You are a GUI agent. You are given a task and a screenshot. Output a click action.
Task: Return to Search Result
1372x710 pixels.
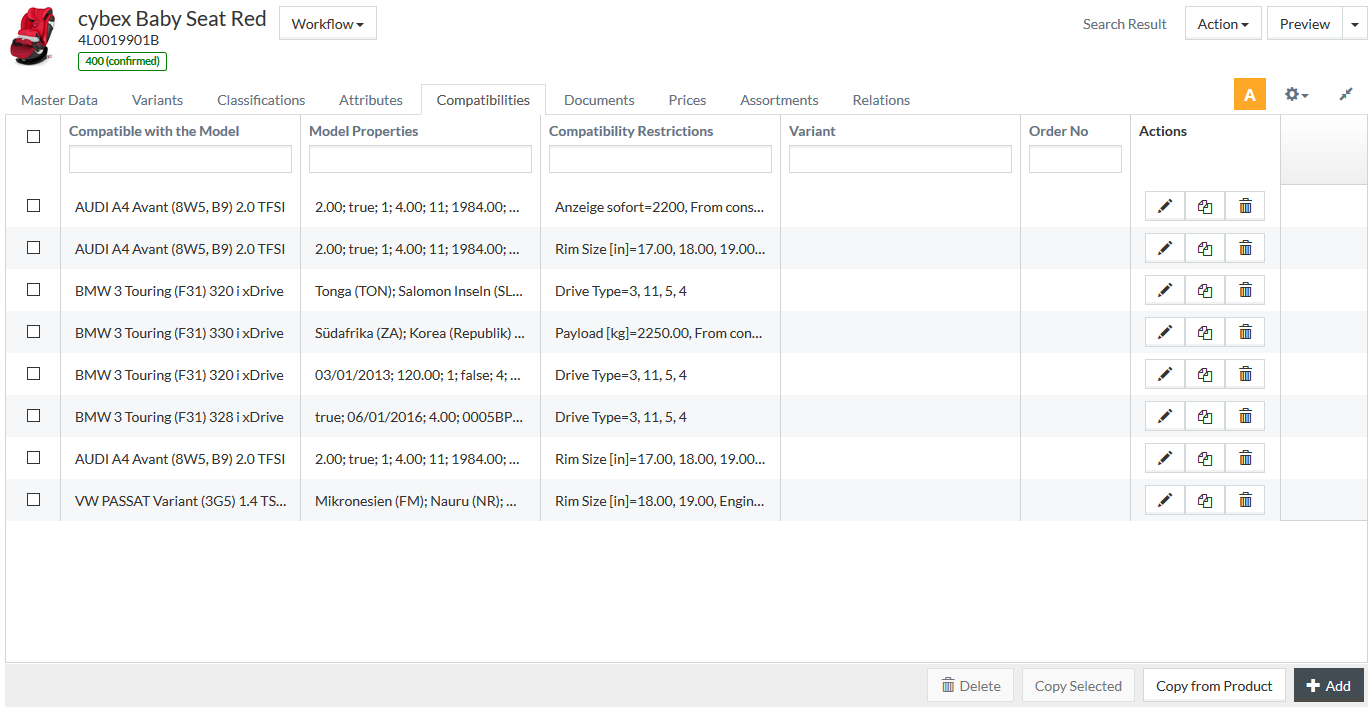(x=1125, y=24)
